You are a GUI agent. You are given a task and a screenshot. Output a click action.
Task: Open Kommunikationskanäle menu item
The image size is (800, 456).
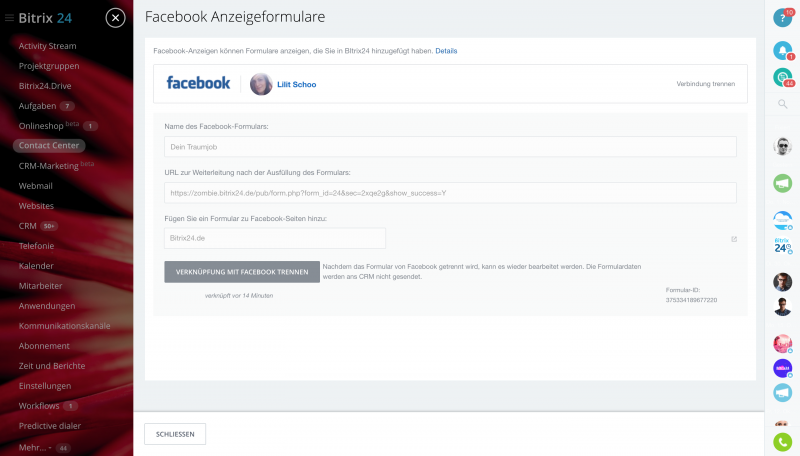pyautogui.click(x=64, y=325)
